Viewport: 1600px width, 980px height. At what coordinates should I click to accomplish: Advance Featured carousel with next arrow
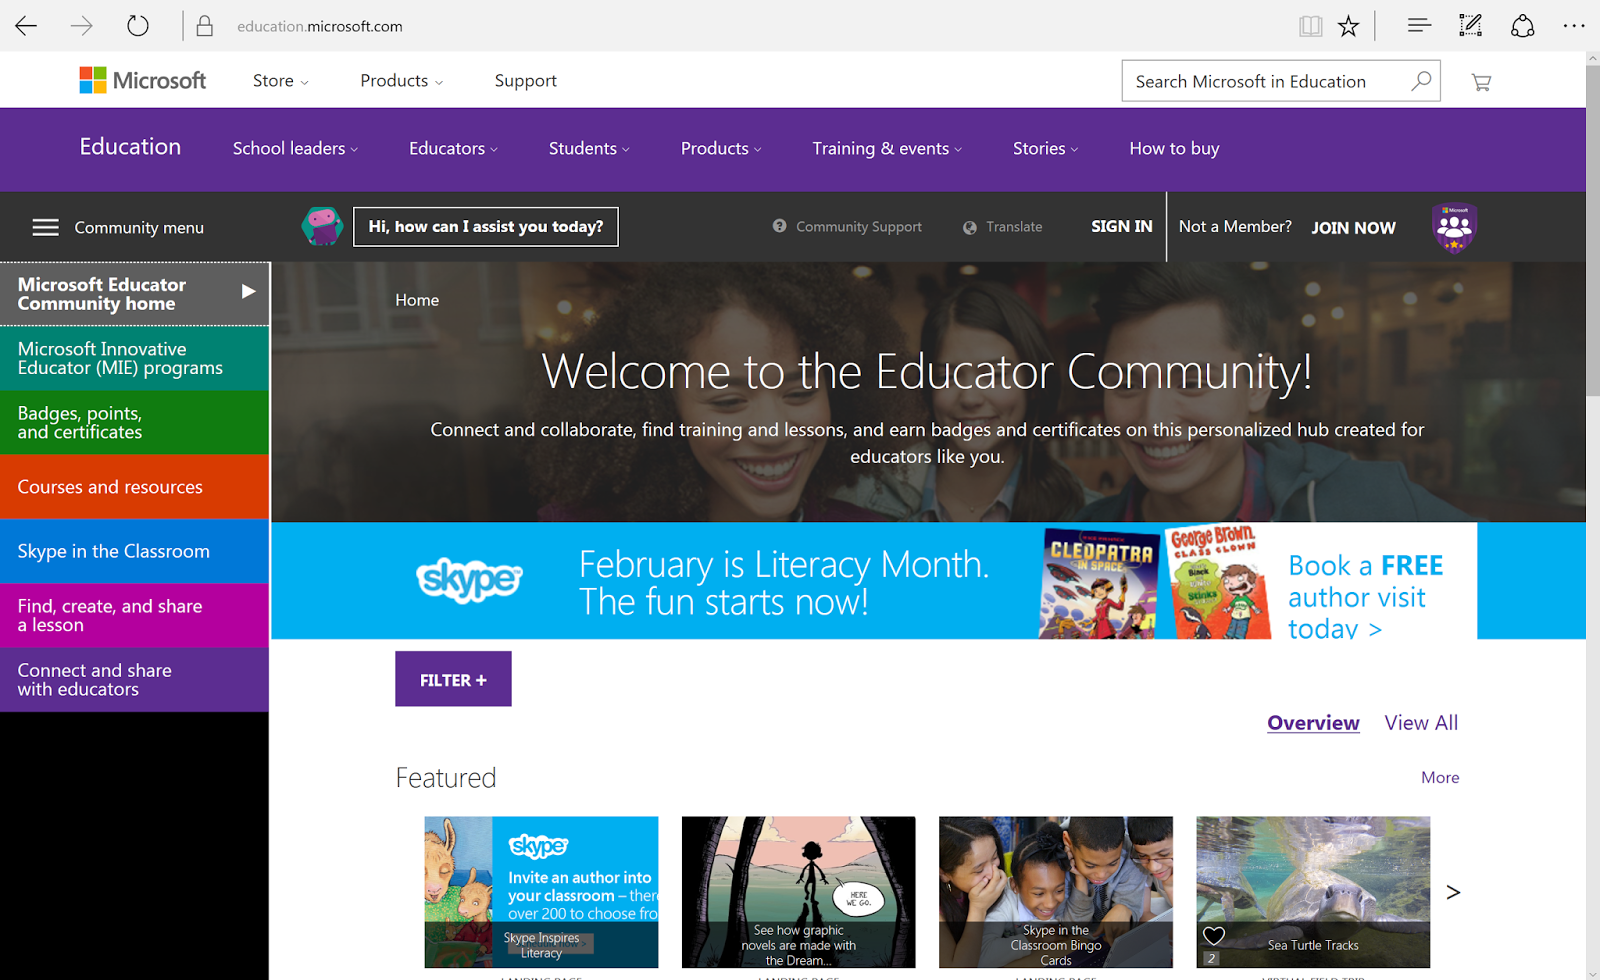(1453, 892)
